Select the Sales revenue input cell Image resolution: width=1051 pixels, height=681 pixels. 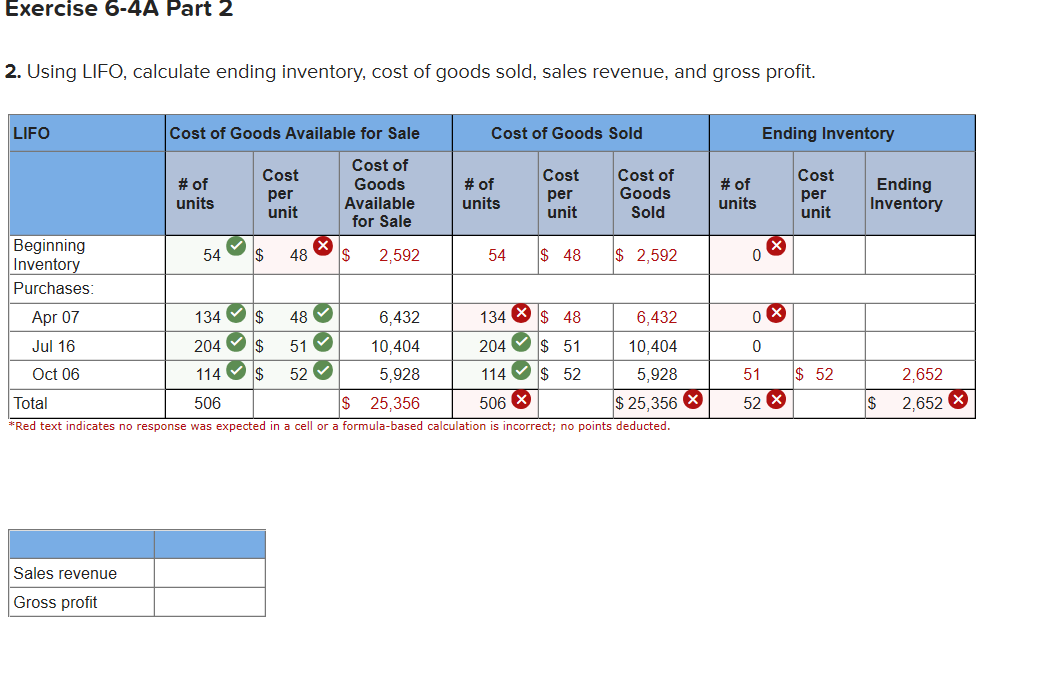click(x=210, y=573)
